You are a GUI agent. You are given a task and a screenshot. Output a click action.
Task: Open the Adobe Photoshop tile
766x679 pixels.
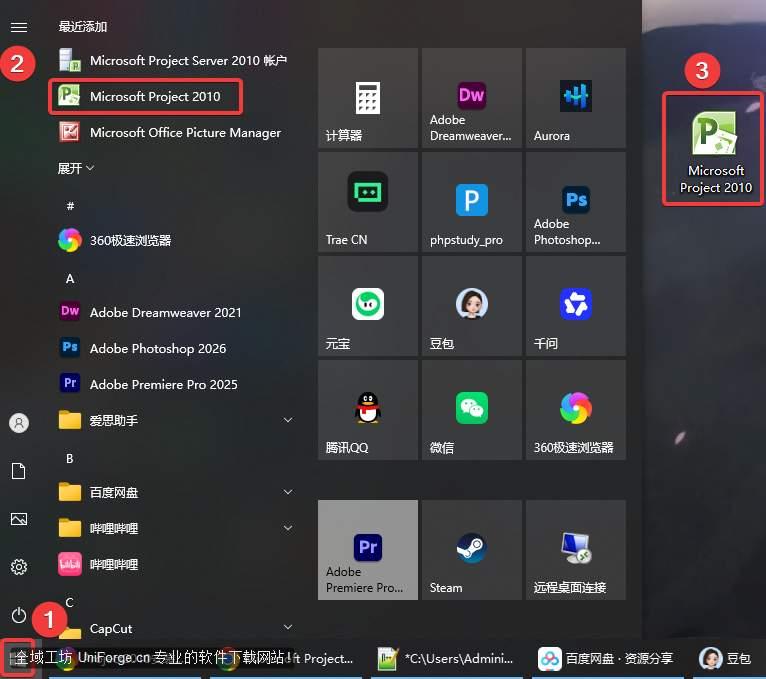pyautogui.click(x=576, y=202)
